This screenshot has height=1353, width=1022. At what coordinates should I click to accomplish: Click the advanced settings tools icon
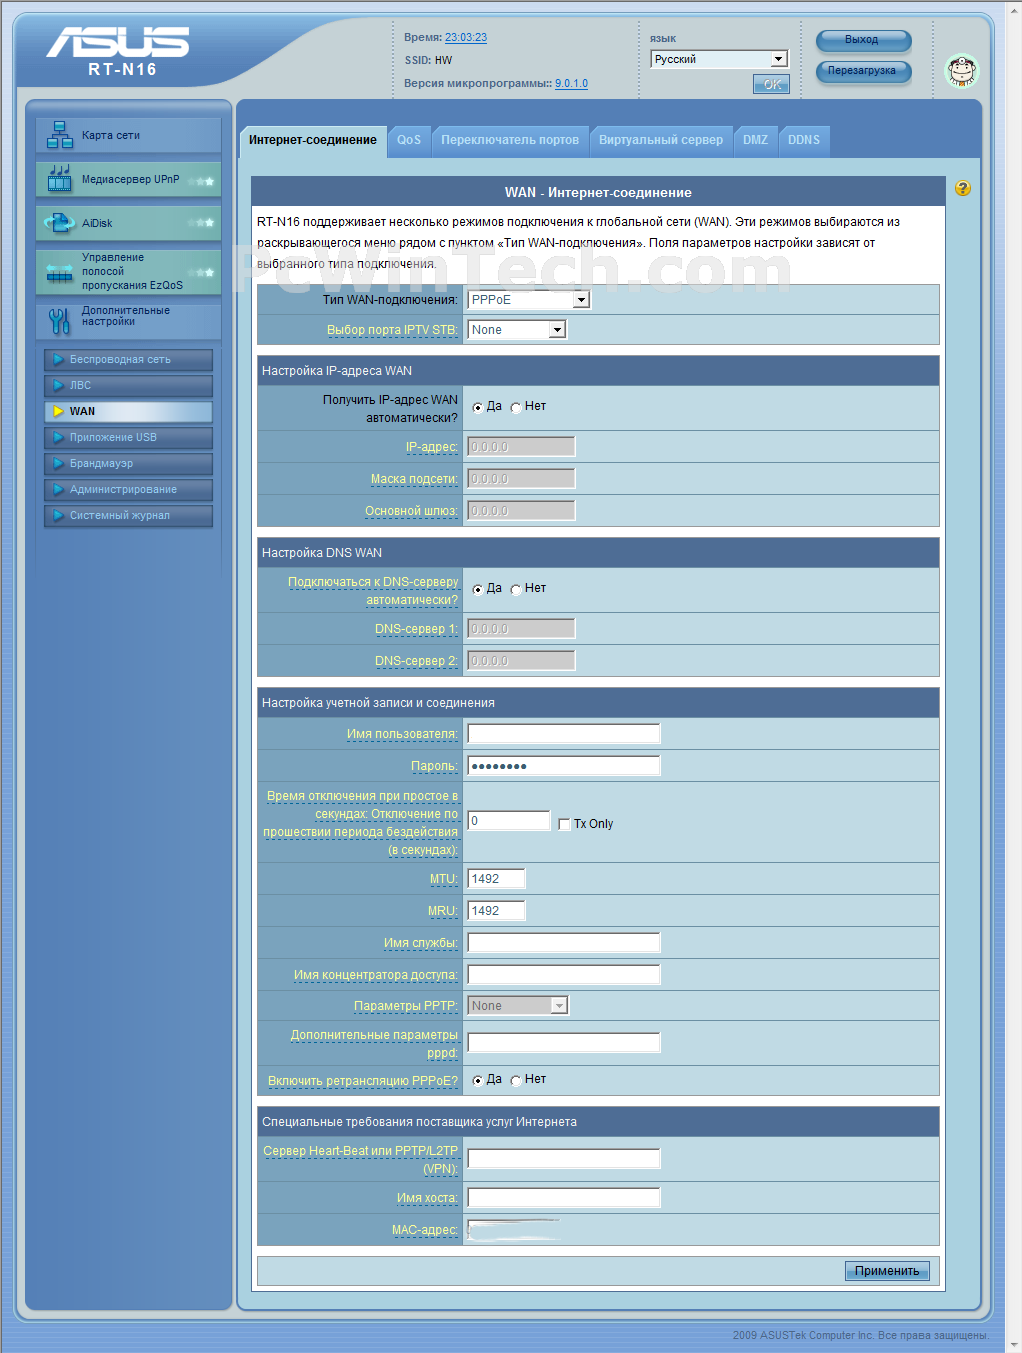60,319
